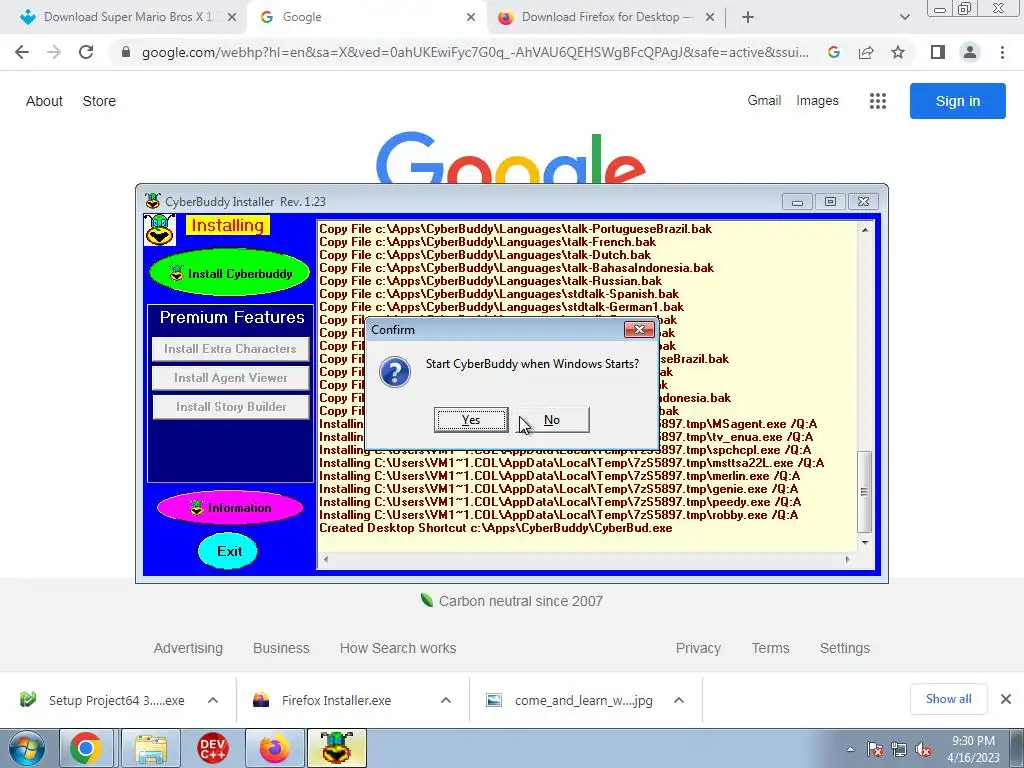Open the Chrome profile icon

[x=970, y=52]
